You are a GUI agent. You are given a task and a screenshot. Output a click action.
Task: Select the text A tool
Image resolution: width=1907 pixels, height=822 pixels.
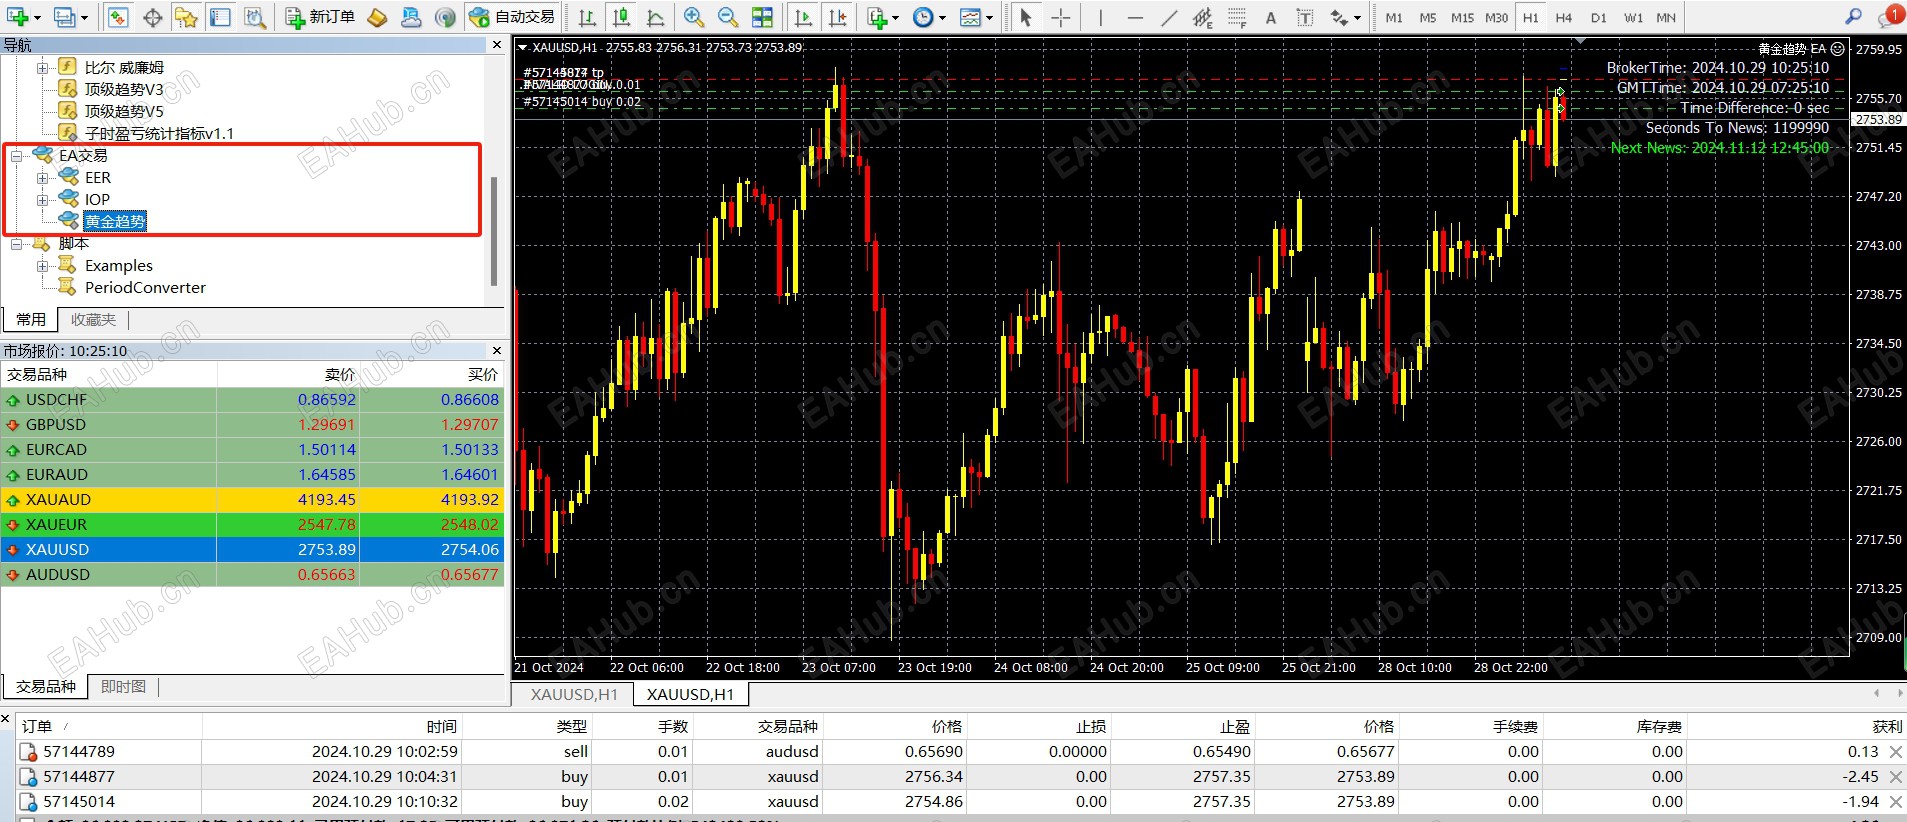1271,17
